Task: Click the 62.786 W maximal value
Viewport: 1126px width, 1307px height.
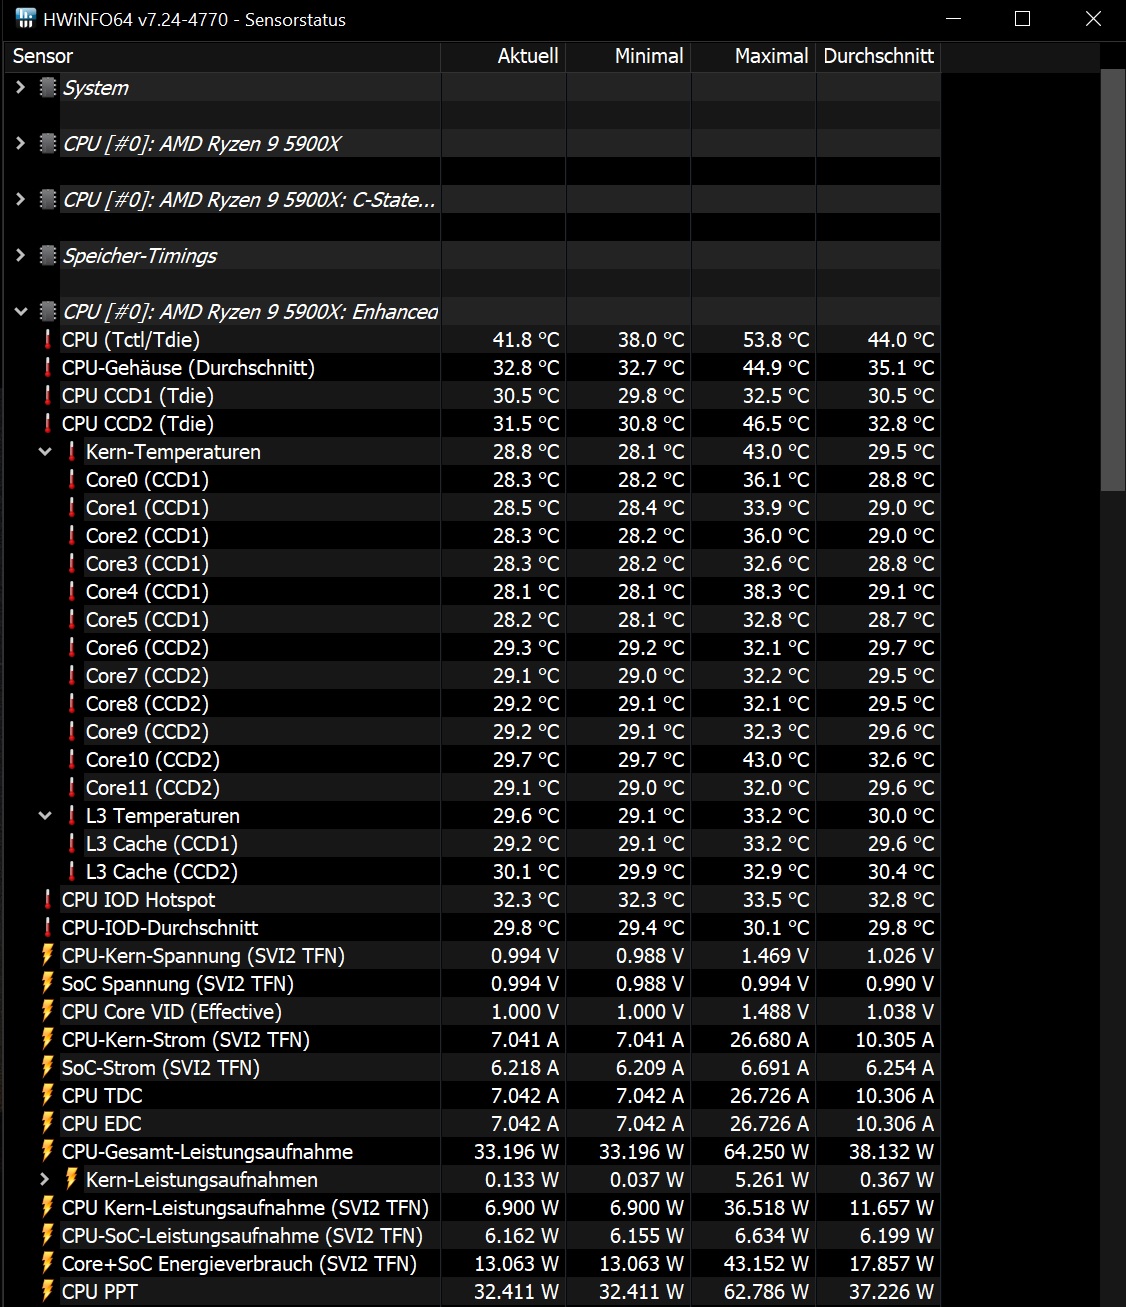Action: pyautogui.click(x=766, y=1292)
